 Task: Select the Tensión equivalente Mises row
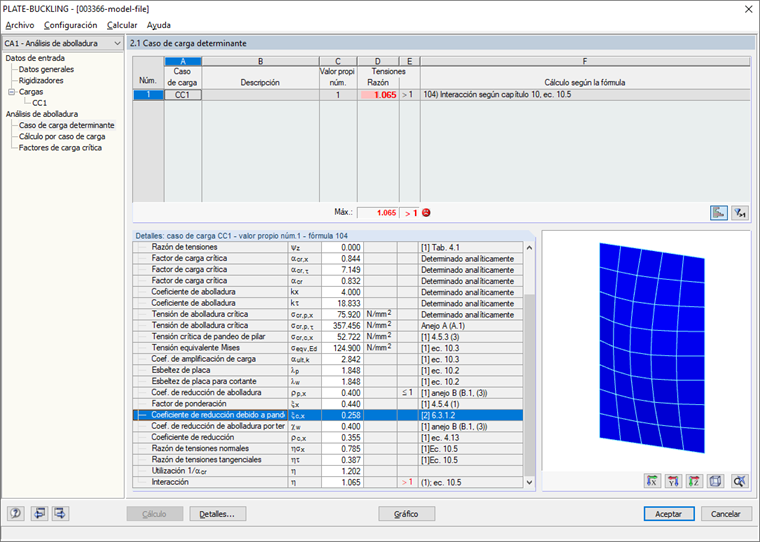click(x=328, y=348)
